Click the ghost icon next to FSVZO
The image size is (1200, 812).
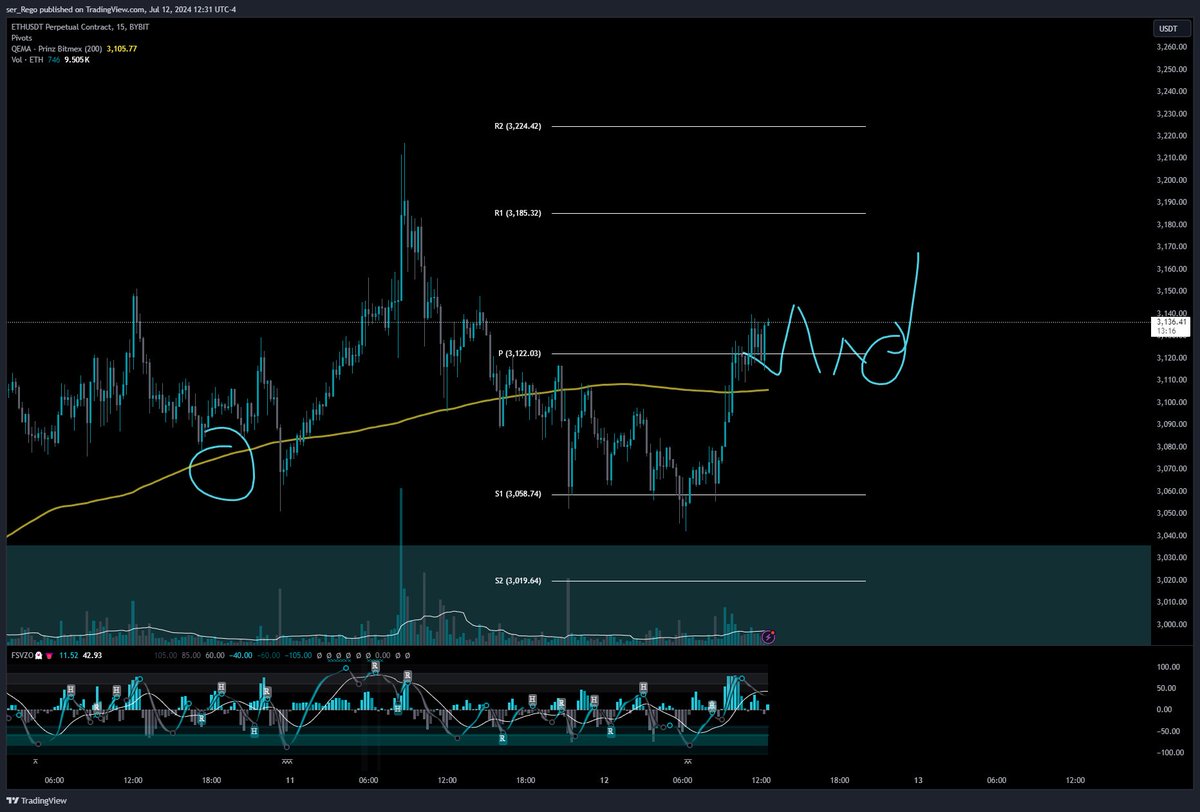(37, 656)
